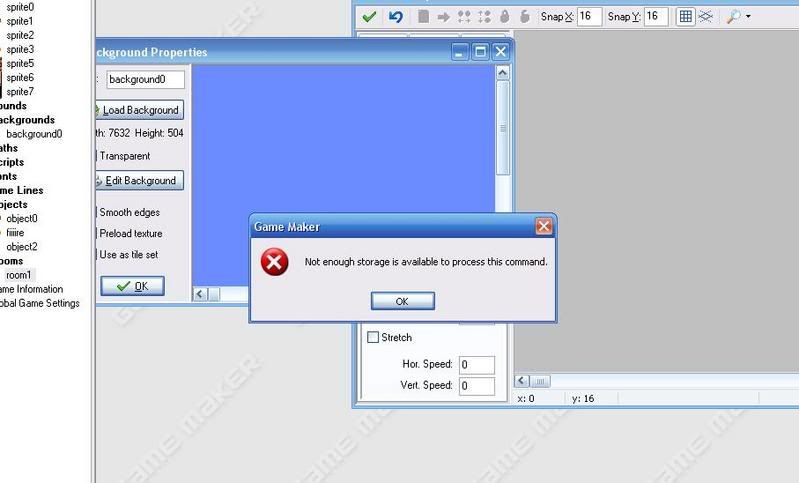Click the Objects folder in the resource tree
The height and width of the screenshot is (483, 799).
[14, 204]
